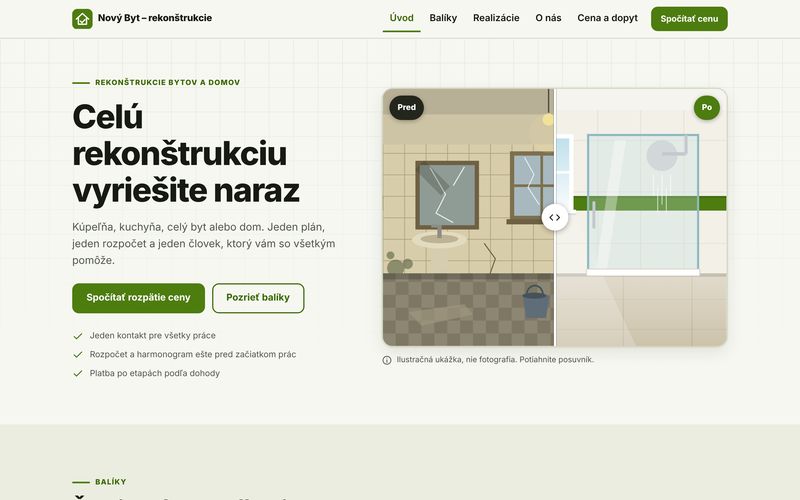
Task: Open the Realizácie navigation item
Action: [496, 18]
